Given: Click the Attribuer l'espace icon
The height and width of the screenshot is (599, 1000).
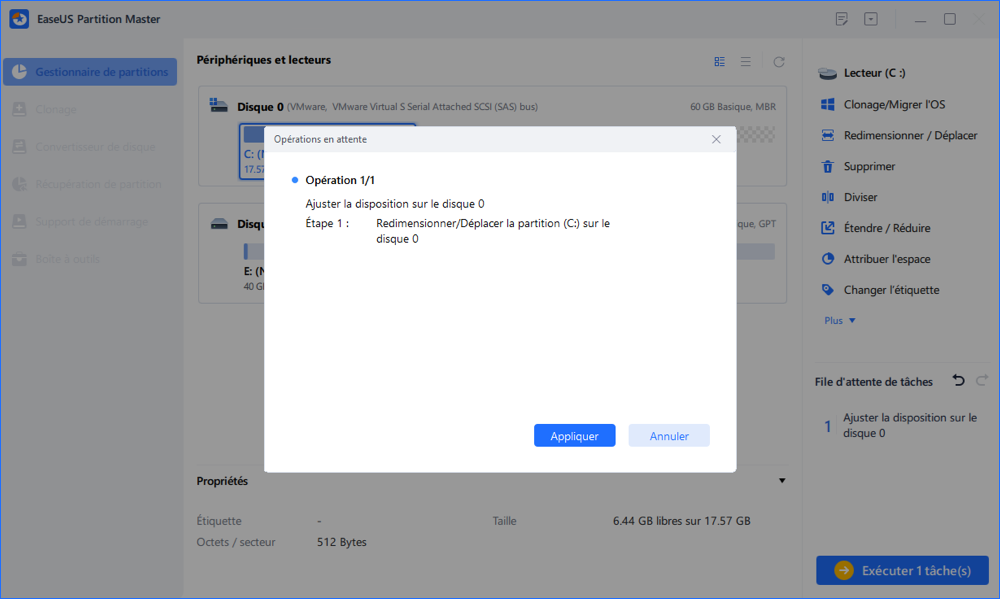Looking at the screenshot, I should pos(828,259).
